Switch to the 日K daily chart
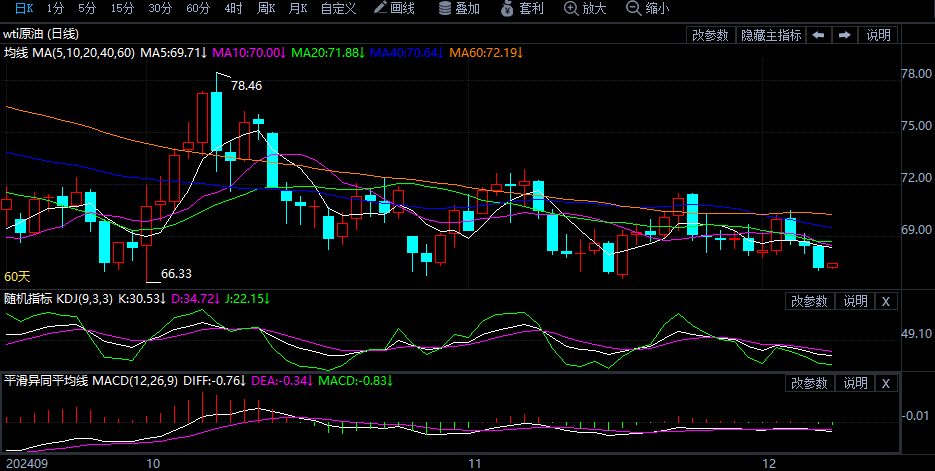The image size is (935, 471). [x=22, y=9]
